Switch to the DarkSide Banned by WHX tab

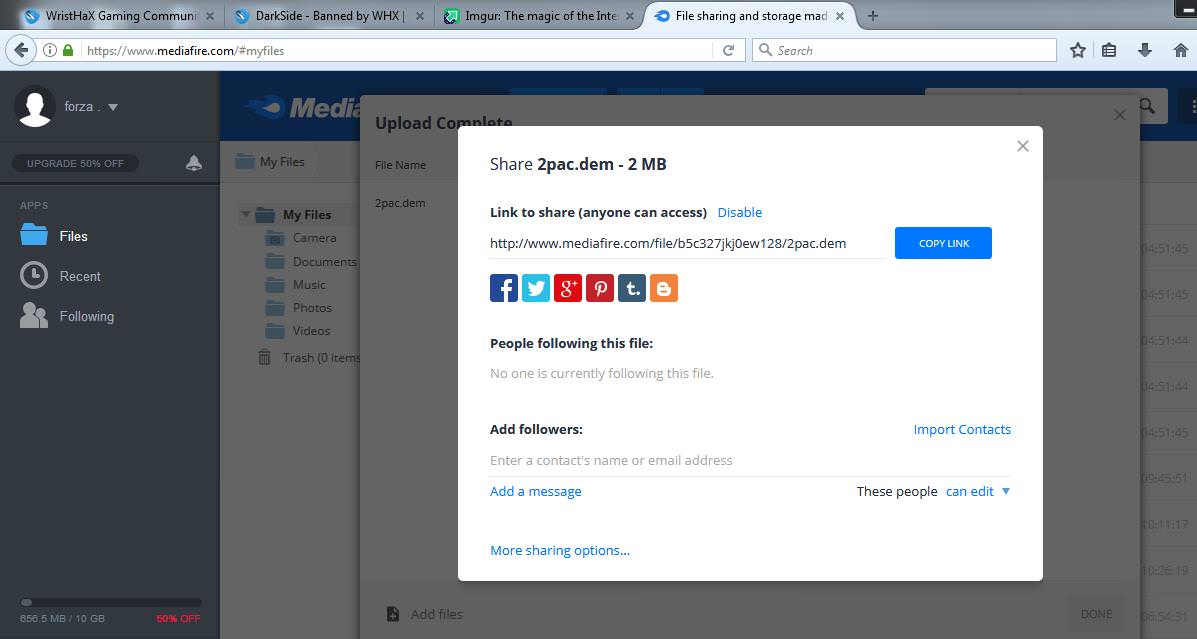tap(329, 15)
